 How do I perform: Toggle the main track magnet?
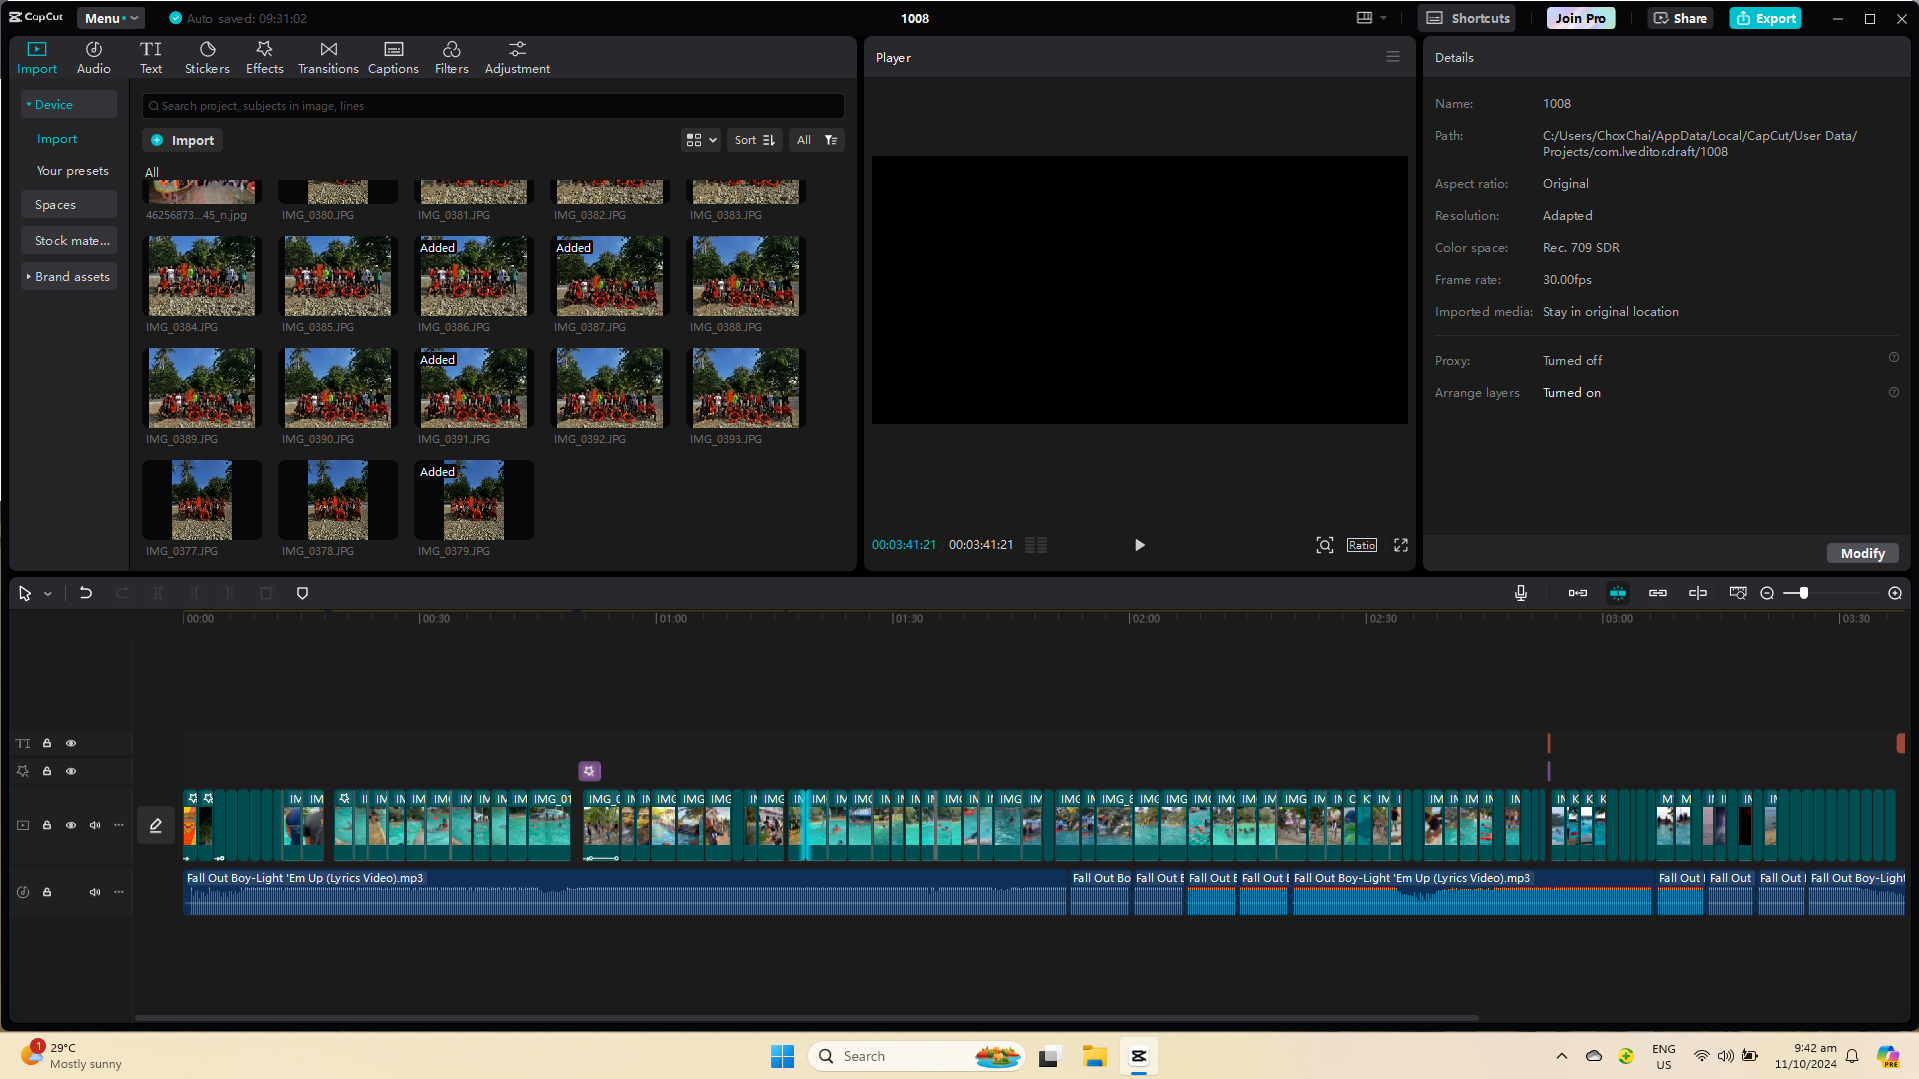pos(1578,593)
